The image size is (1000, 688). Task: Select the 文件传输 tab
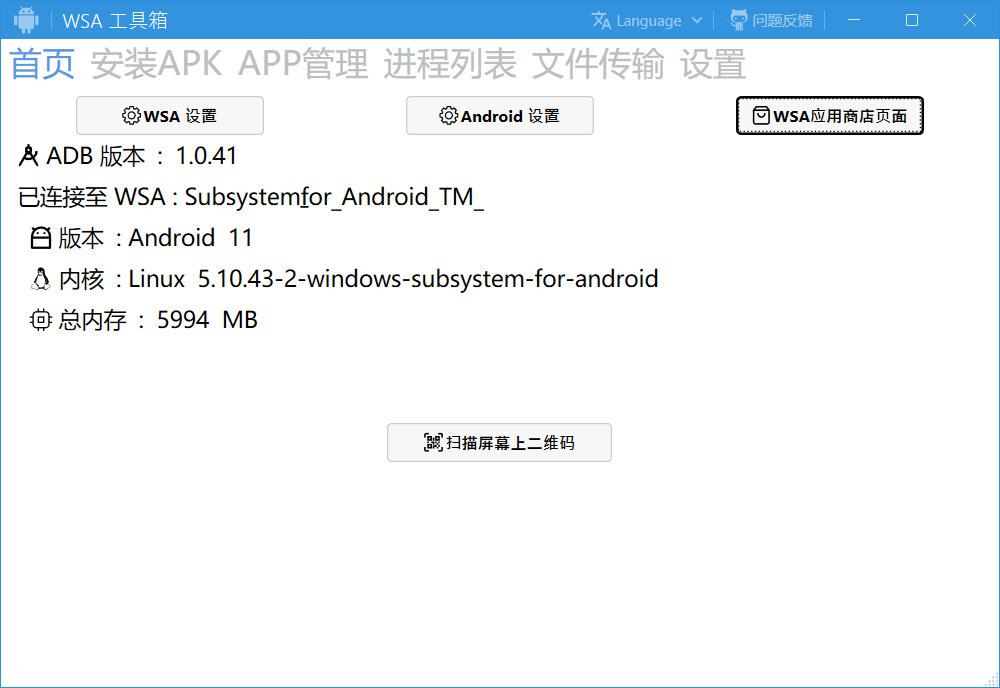598,64
